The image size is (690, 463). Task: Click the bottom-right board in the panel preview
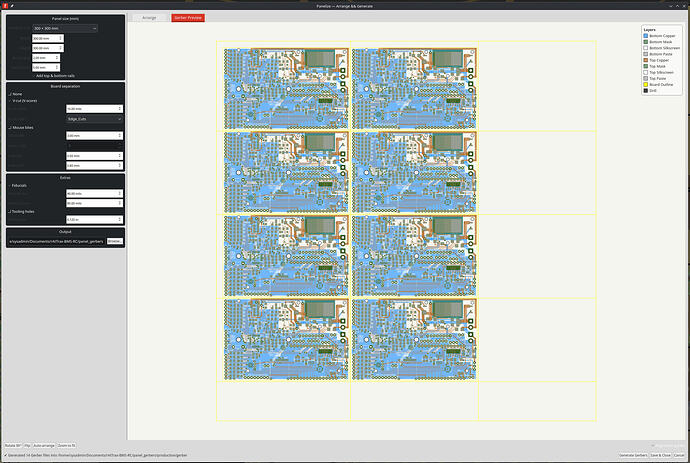point(414,339)
